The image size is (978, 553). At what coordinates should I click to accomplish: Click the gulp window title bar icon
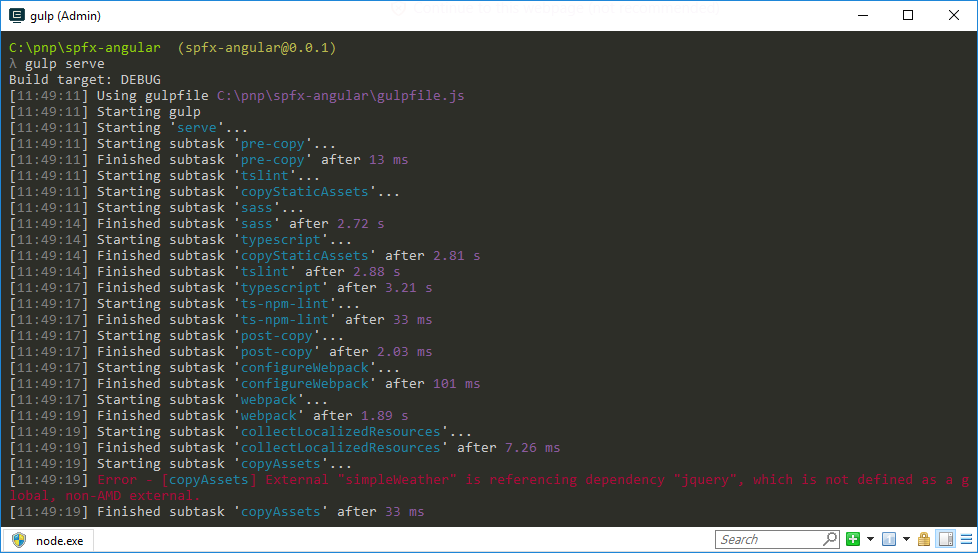[x=17, y=16]
